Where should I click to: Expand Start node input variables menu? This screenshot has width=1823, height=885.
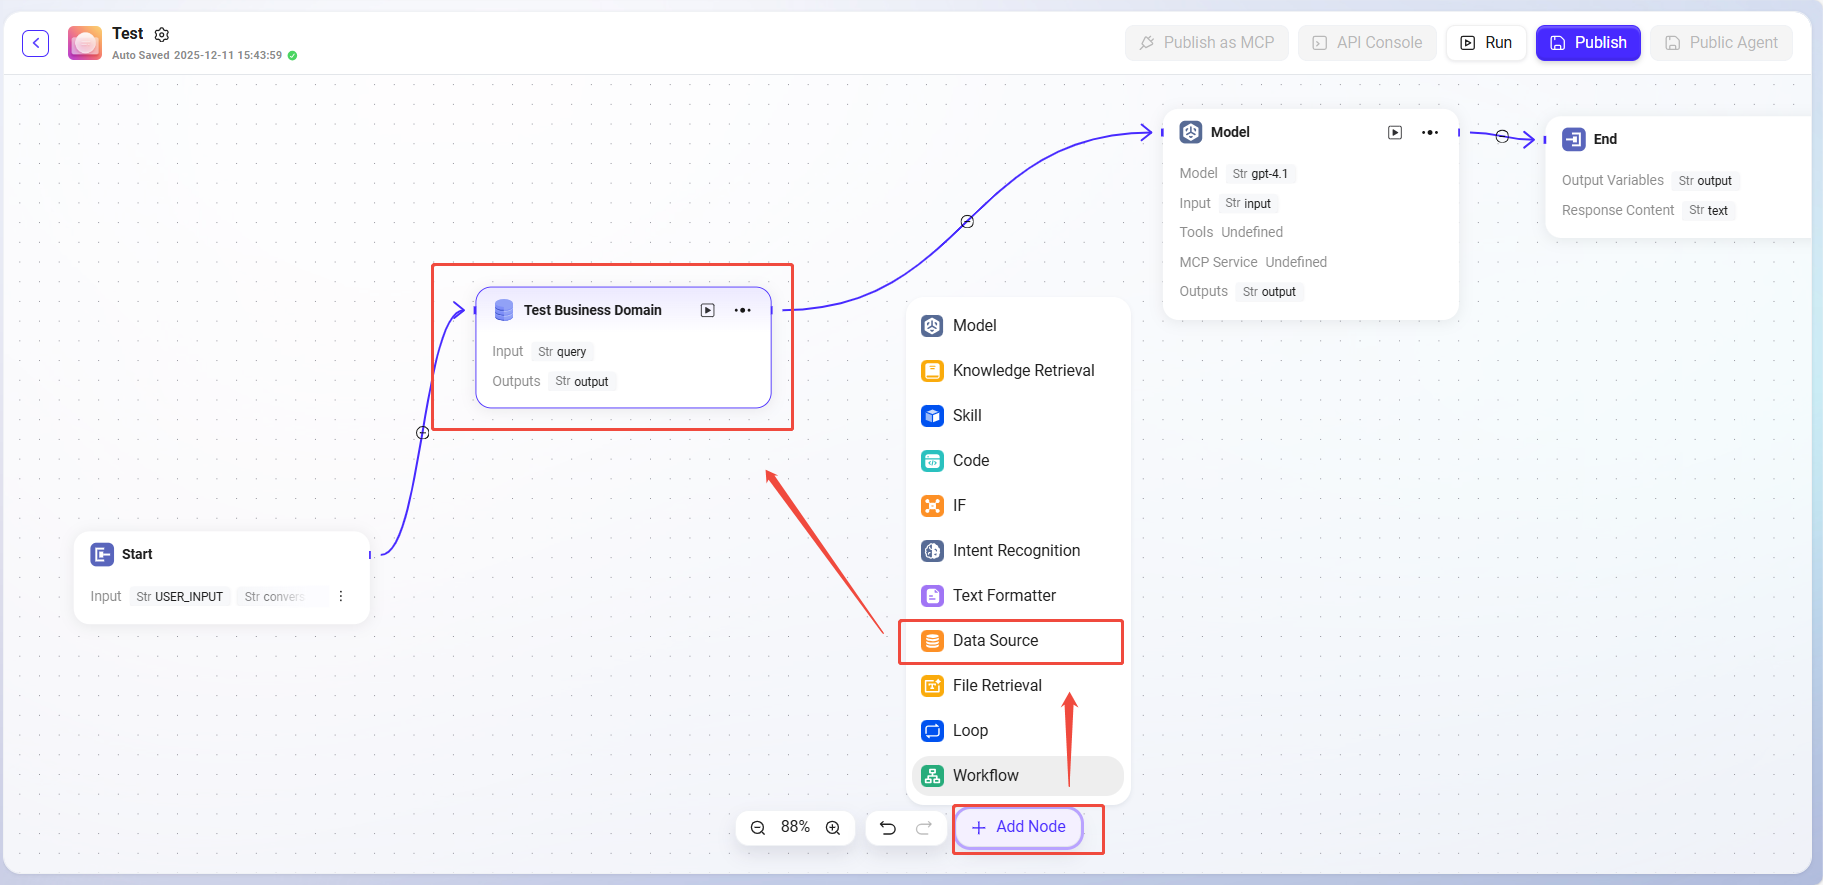click(341, 596)
